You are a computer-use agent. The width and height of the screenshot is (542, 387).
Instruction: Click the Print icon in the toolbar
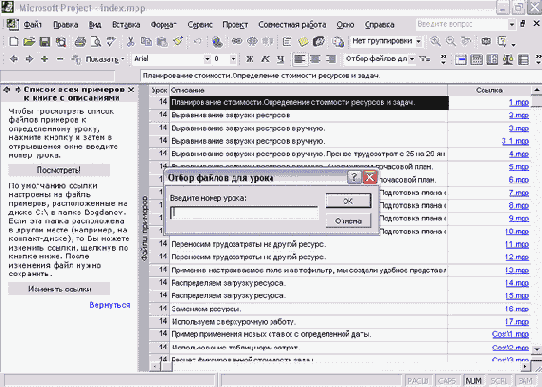[80, 42]
